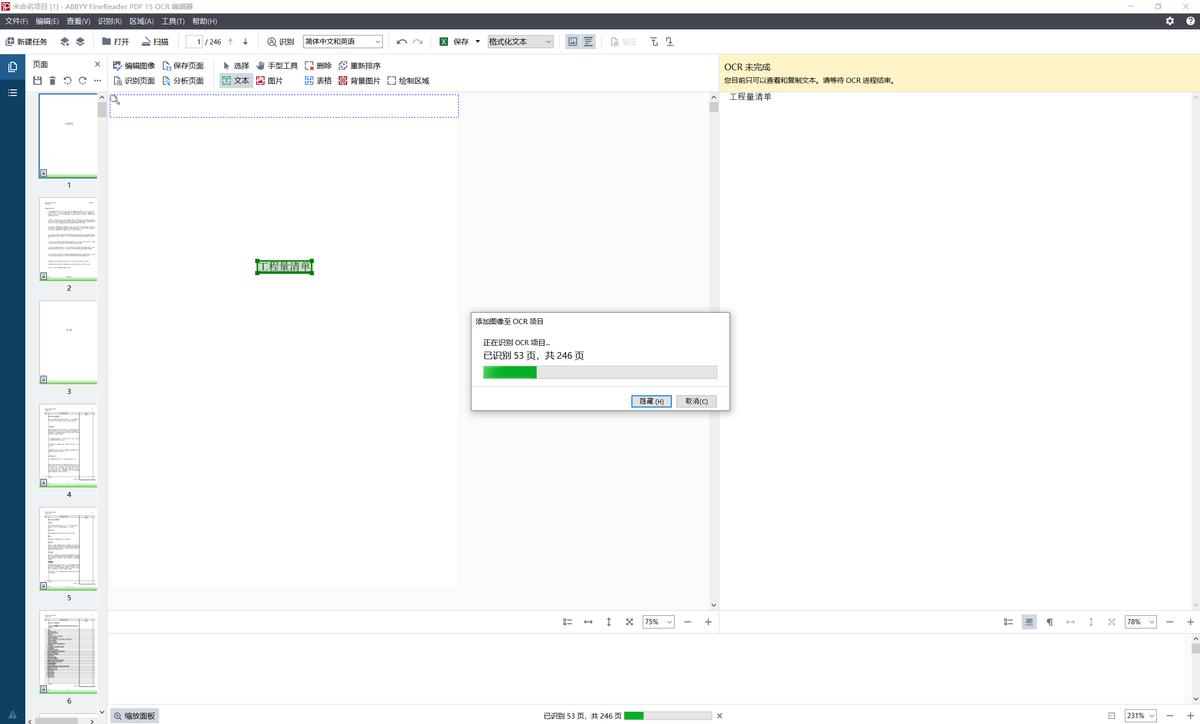Screen dimensions: 1200x724
Task: Open the 工具(T) menu
Action: click(173, 21)
